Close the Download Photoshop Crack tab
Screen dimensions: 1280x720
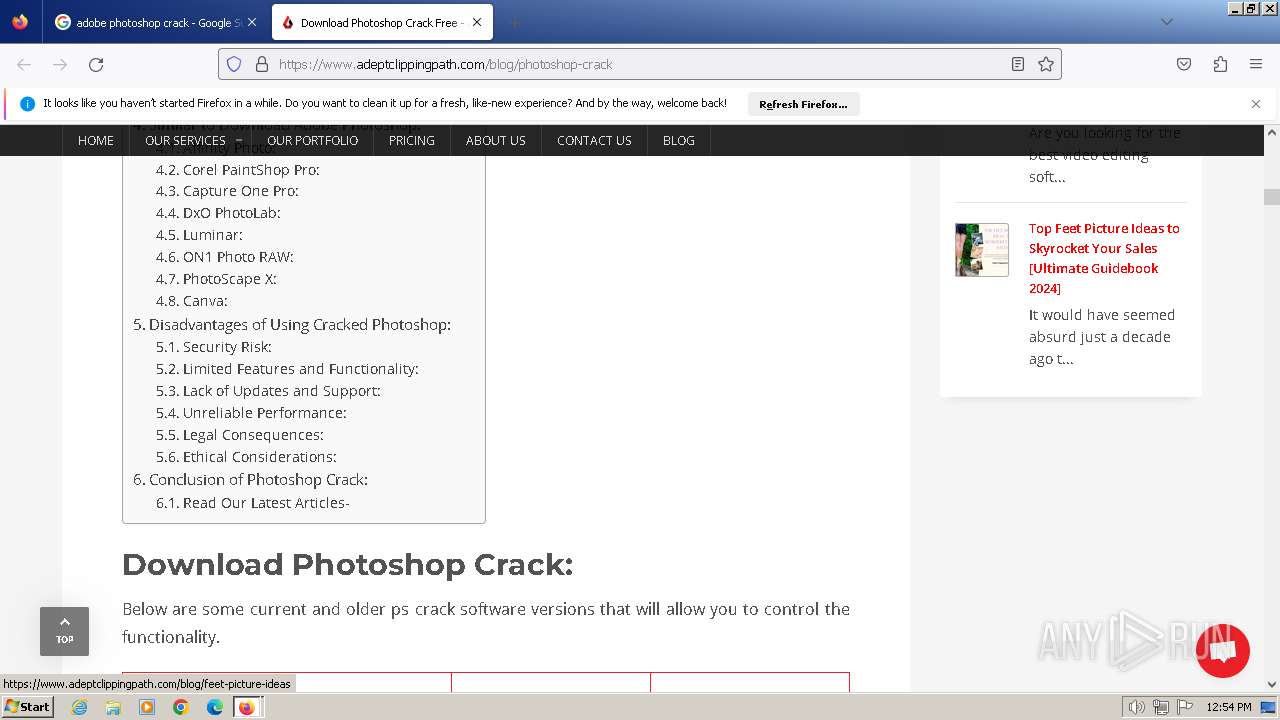[x=476, y=22]
